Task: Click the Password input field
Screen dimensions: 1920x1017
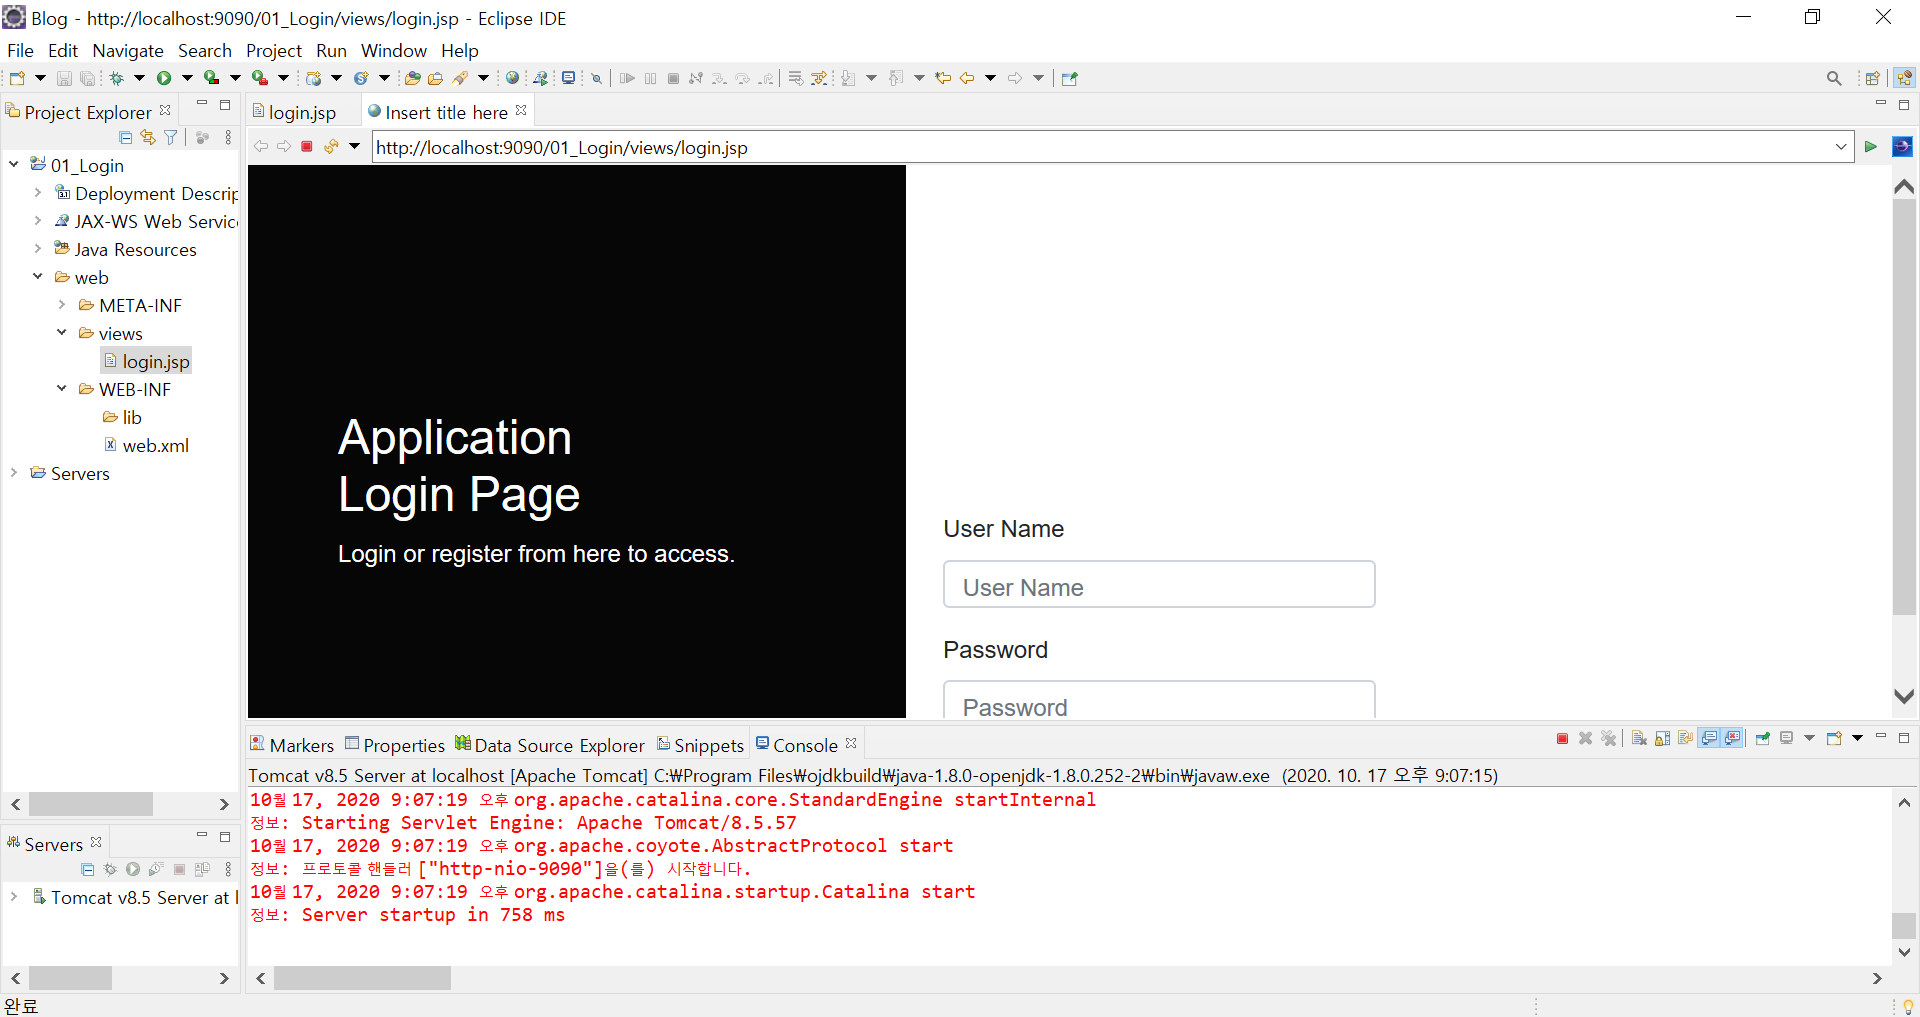Action: [1159, 700]
